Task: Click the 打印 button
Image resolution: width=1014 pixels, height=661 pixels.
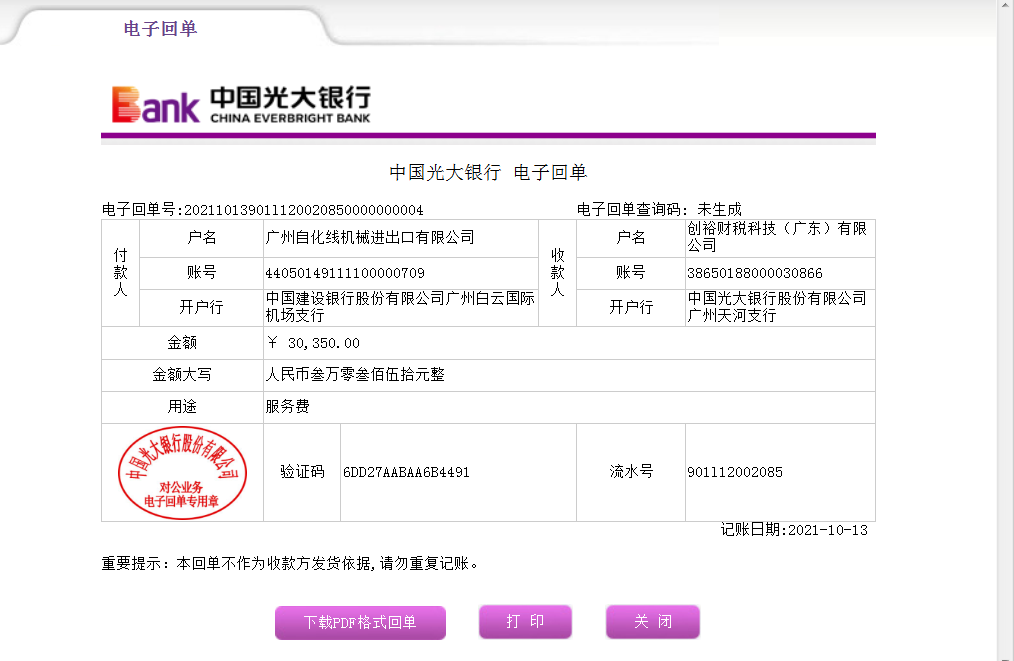Action: [x=525, y=622]
